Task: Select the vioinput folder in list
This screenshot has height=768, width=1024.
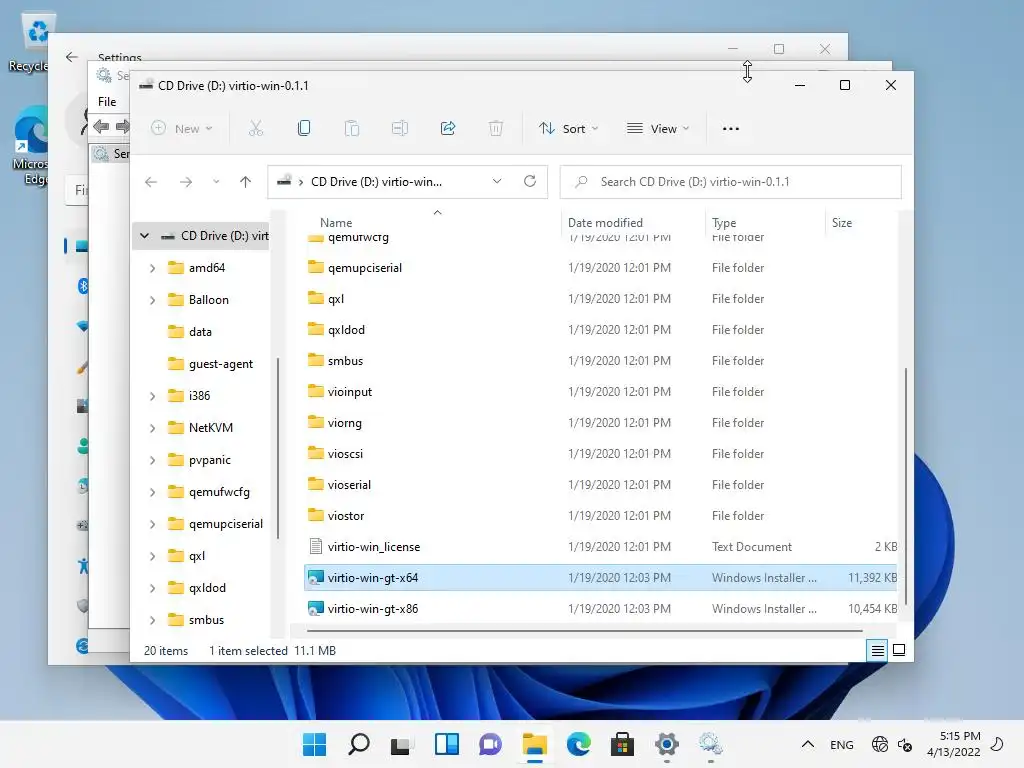Action: tap(600, 392)
